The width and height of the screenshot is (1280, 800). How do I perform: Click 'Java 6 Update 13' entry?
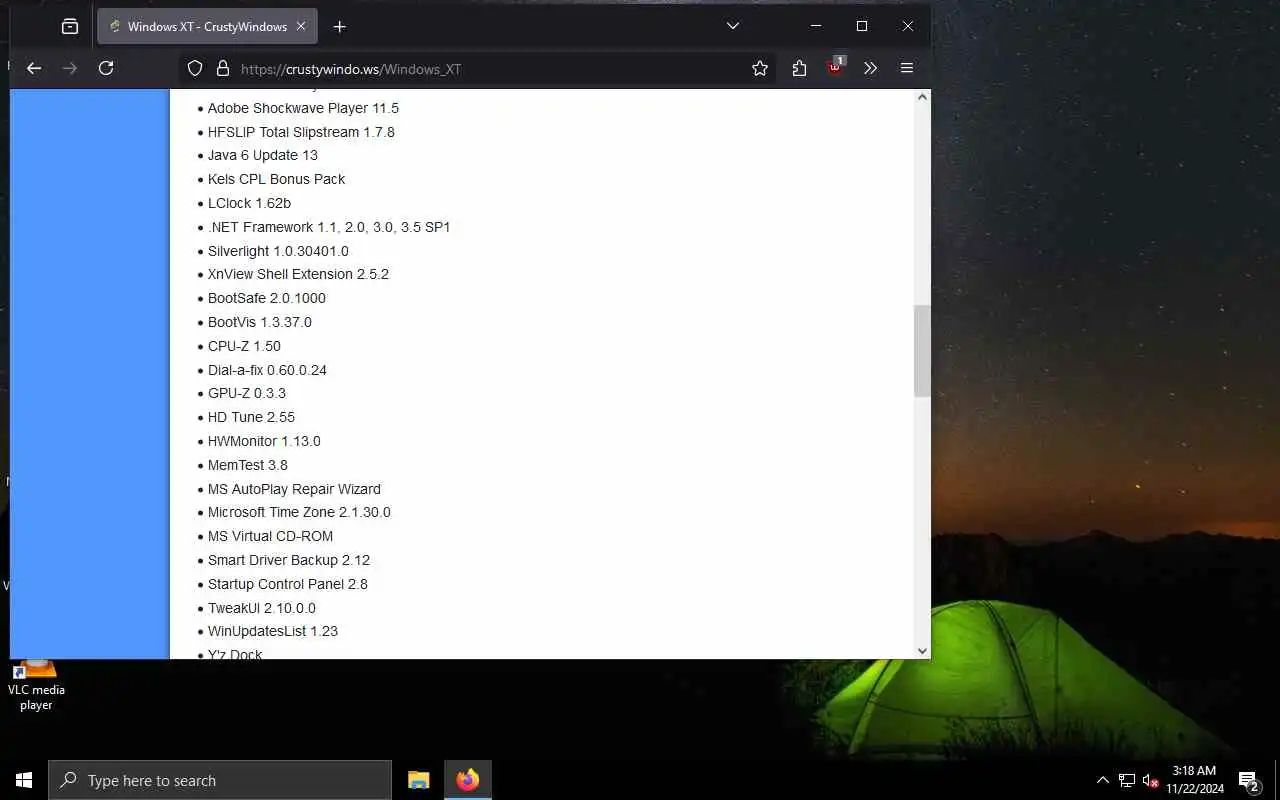[263, 155]
